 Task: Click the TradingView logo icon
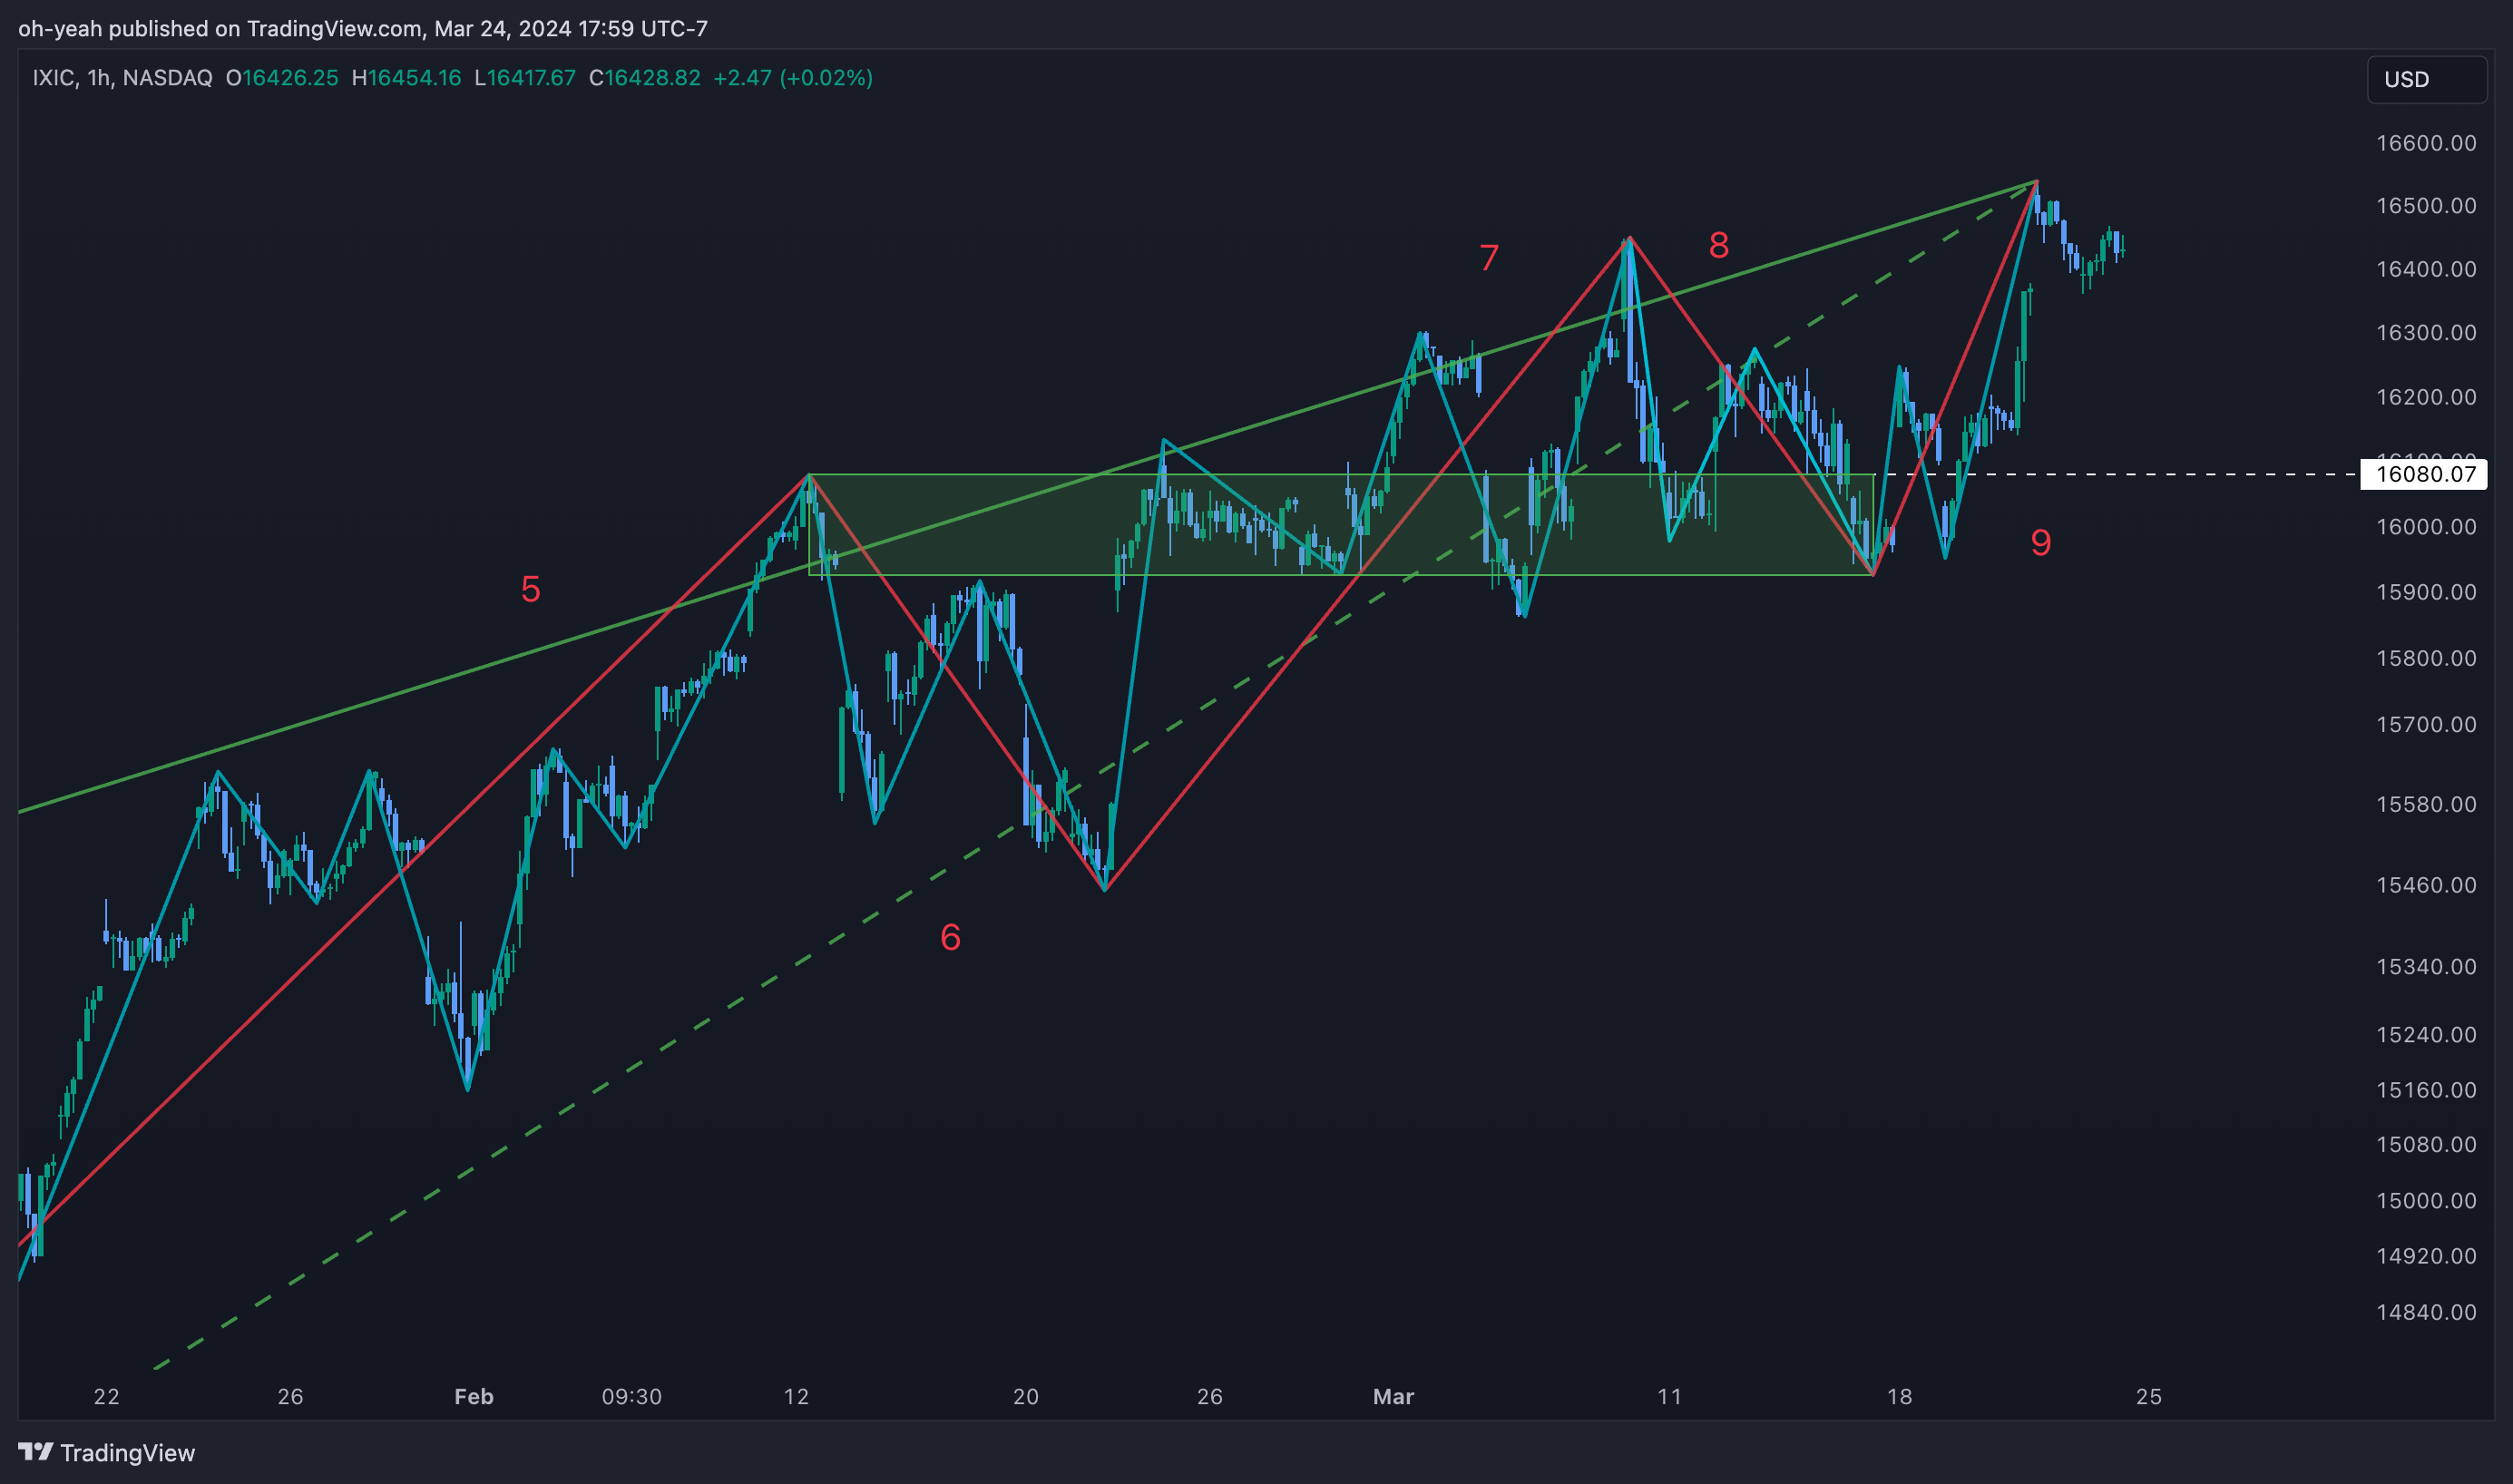[x=35, y=1451]
